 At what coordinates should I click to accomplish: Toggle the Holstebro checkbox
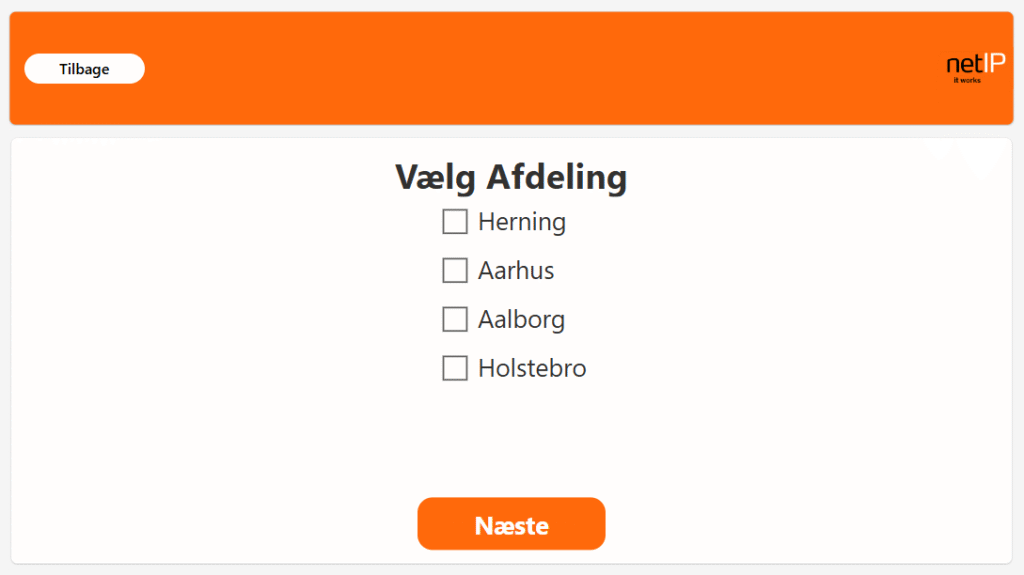(455, 369)
